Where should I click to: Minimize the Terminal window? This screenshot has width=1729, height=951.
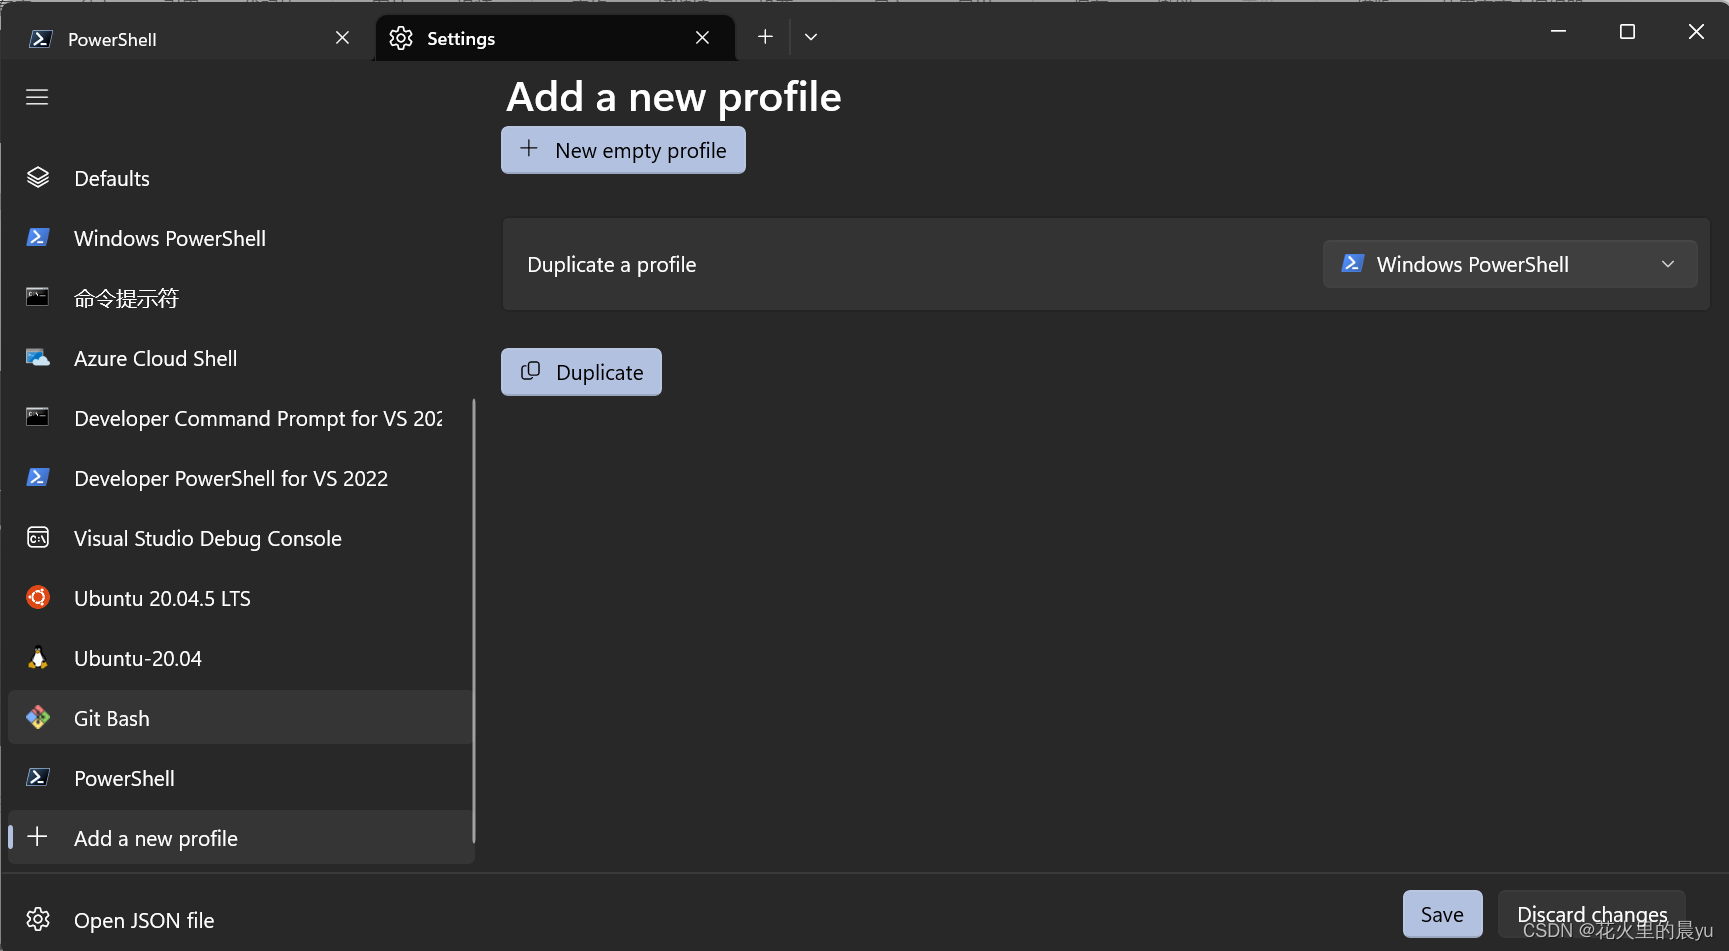[x=1558, y=32]
